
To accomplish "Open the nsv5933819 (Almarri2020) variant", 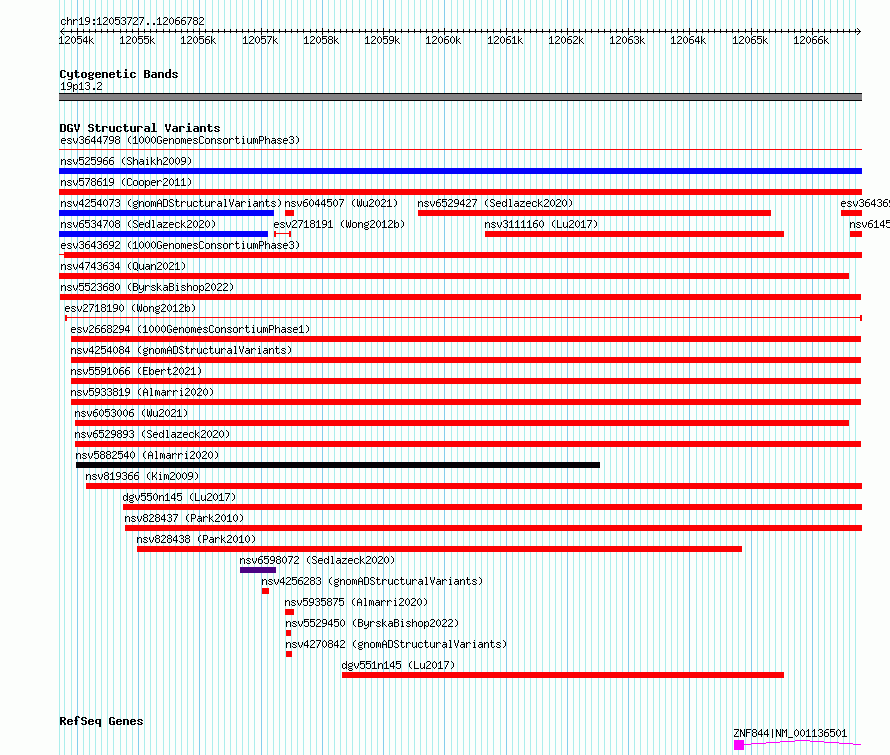I will (142, 392).
